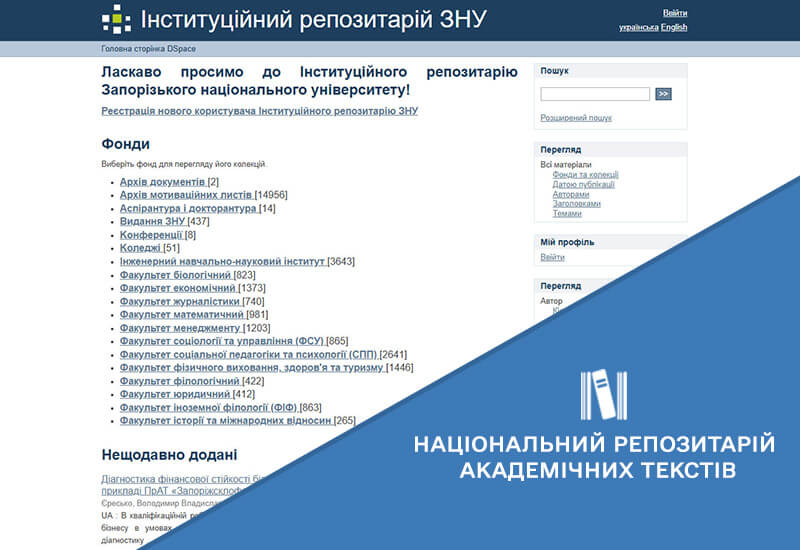Open Факультет математичний community
800x550 pixels.
[x=182, y=314]
